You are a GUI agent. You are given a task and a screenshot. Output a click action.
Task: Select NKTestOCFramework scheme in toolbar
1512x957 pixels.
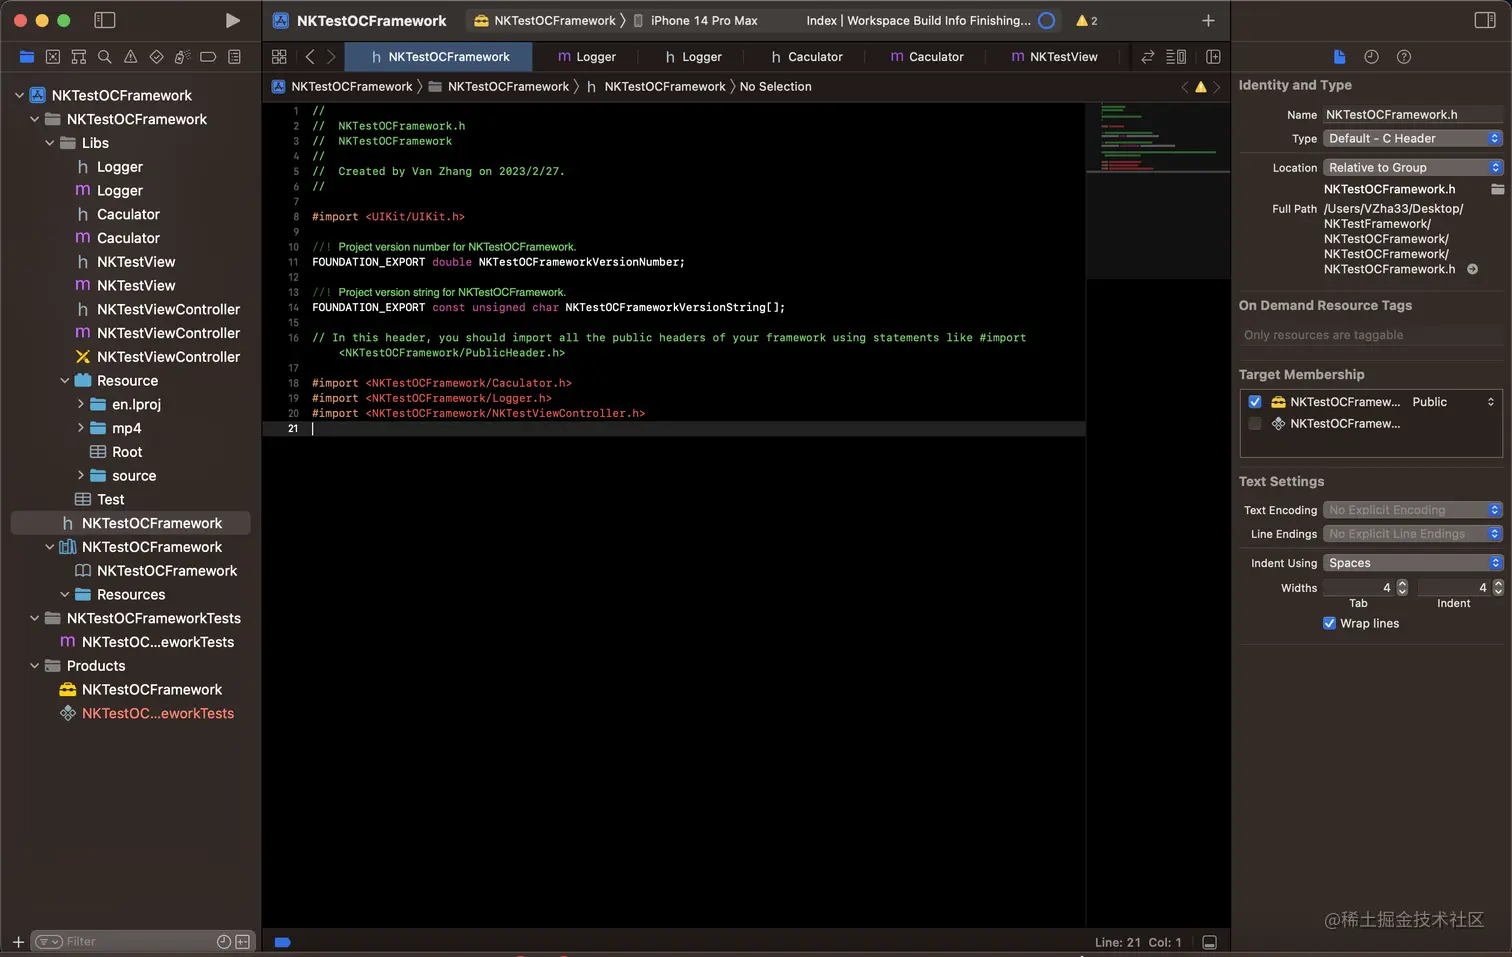(546, 20)
